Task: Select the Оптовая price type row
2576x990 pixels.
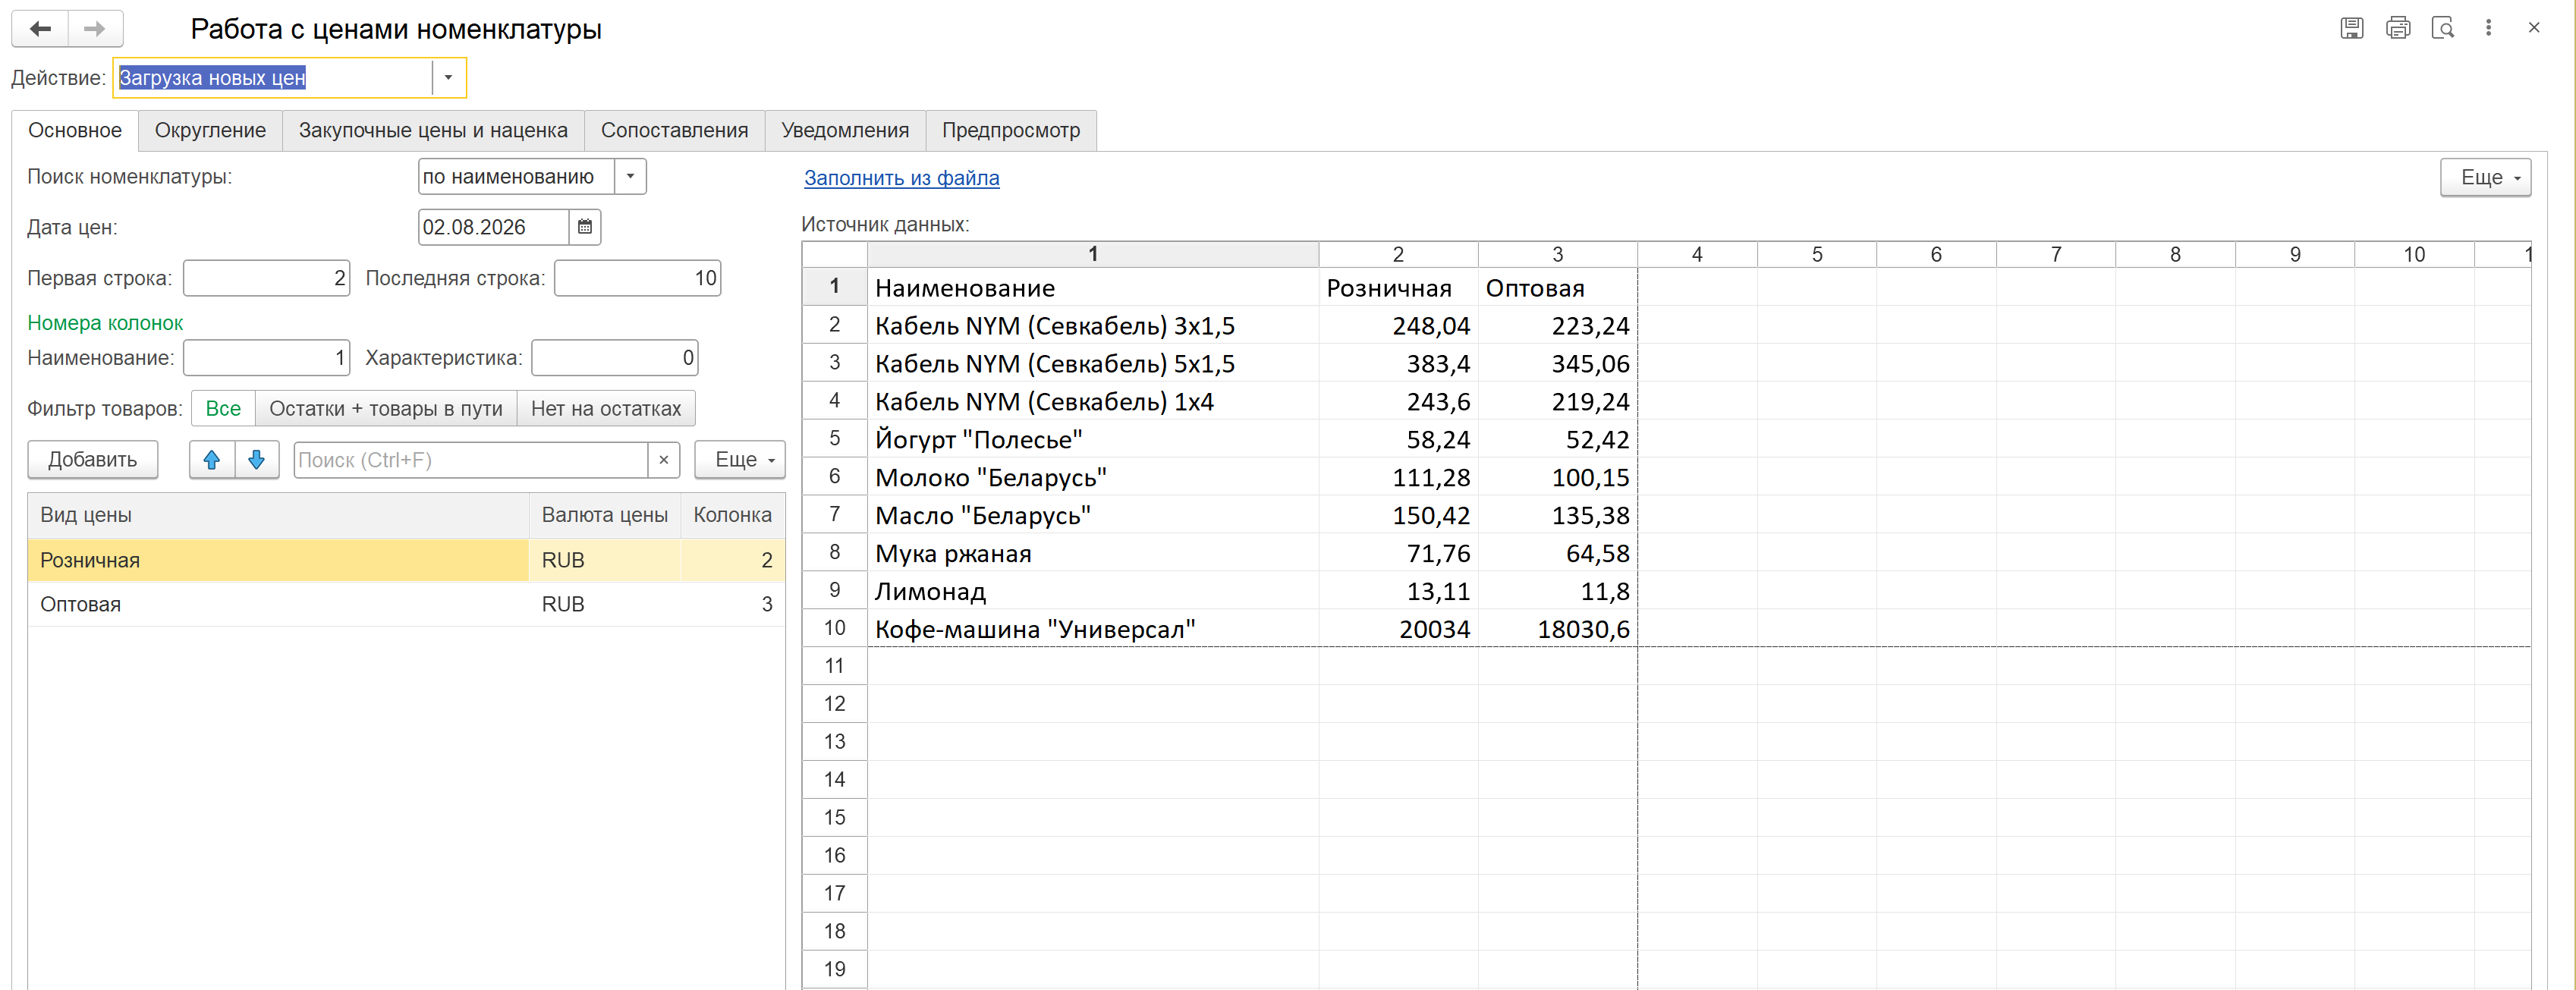Action: tap(406, 605)
